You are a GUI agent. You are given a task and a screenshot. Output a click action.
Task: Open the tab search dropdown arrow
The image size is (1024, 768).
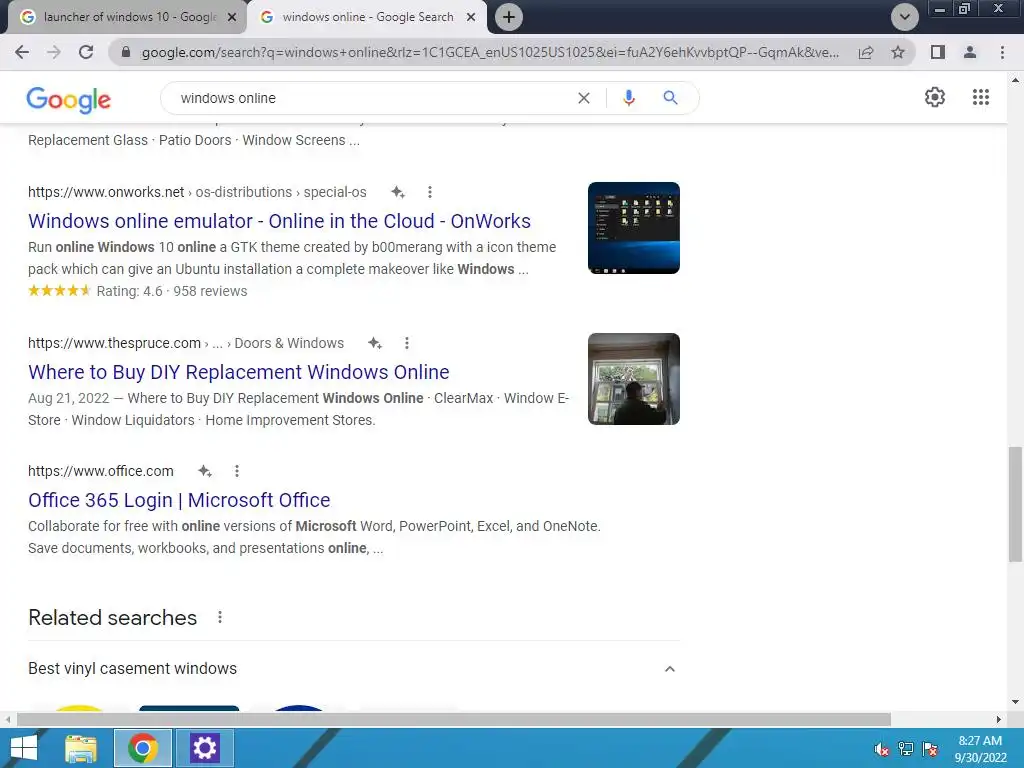pos(904,17)
